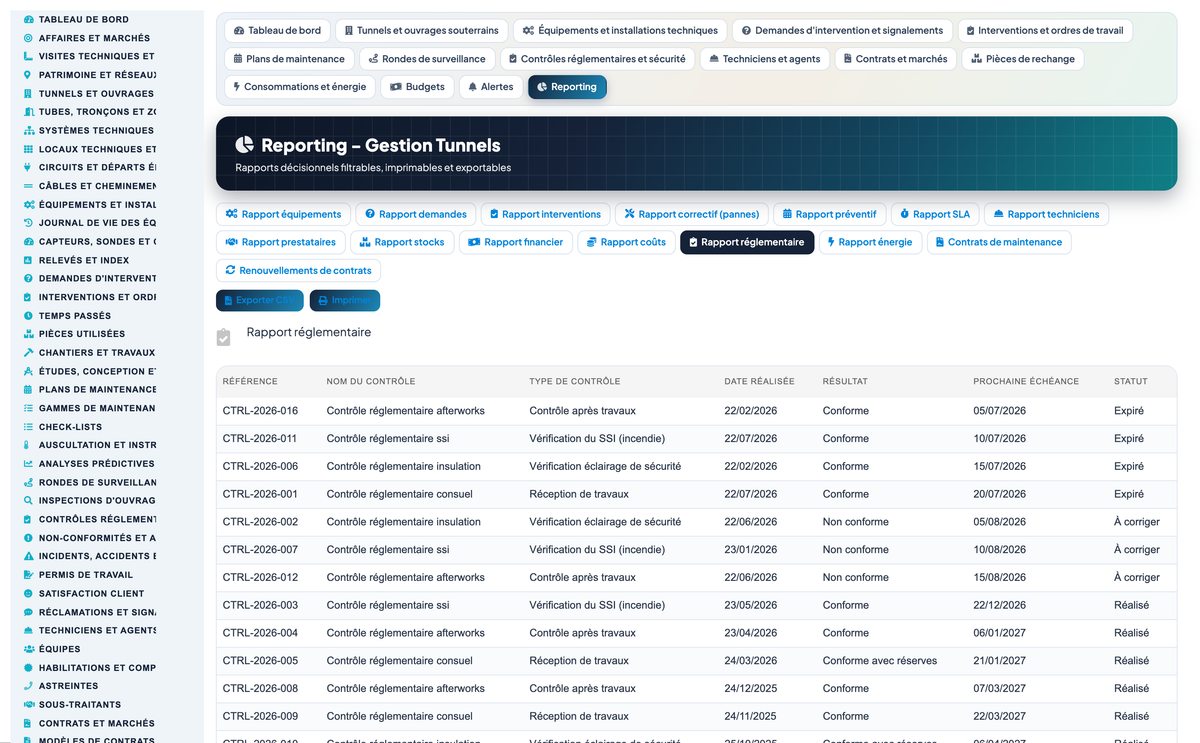This screenshot has width=1200, height=743.
Task: Click the Sous-traitants sidebar icon
Action: tap(28, 705)
